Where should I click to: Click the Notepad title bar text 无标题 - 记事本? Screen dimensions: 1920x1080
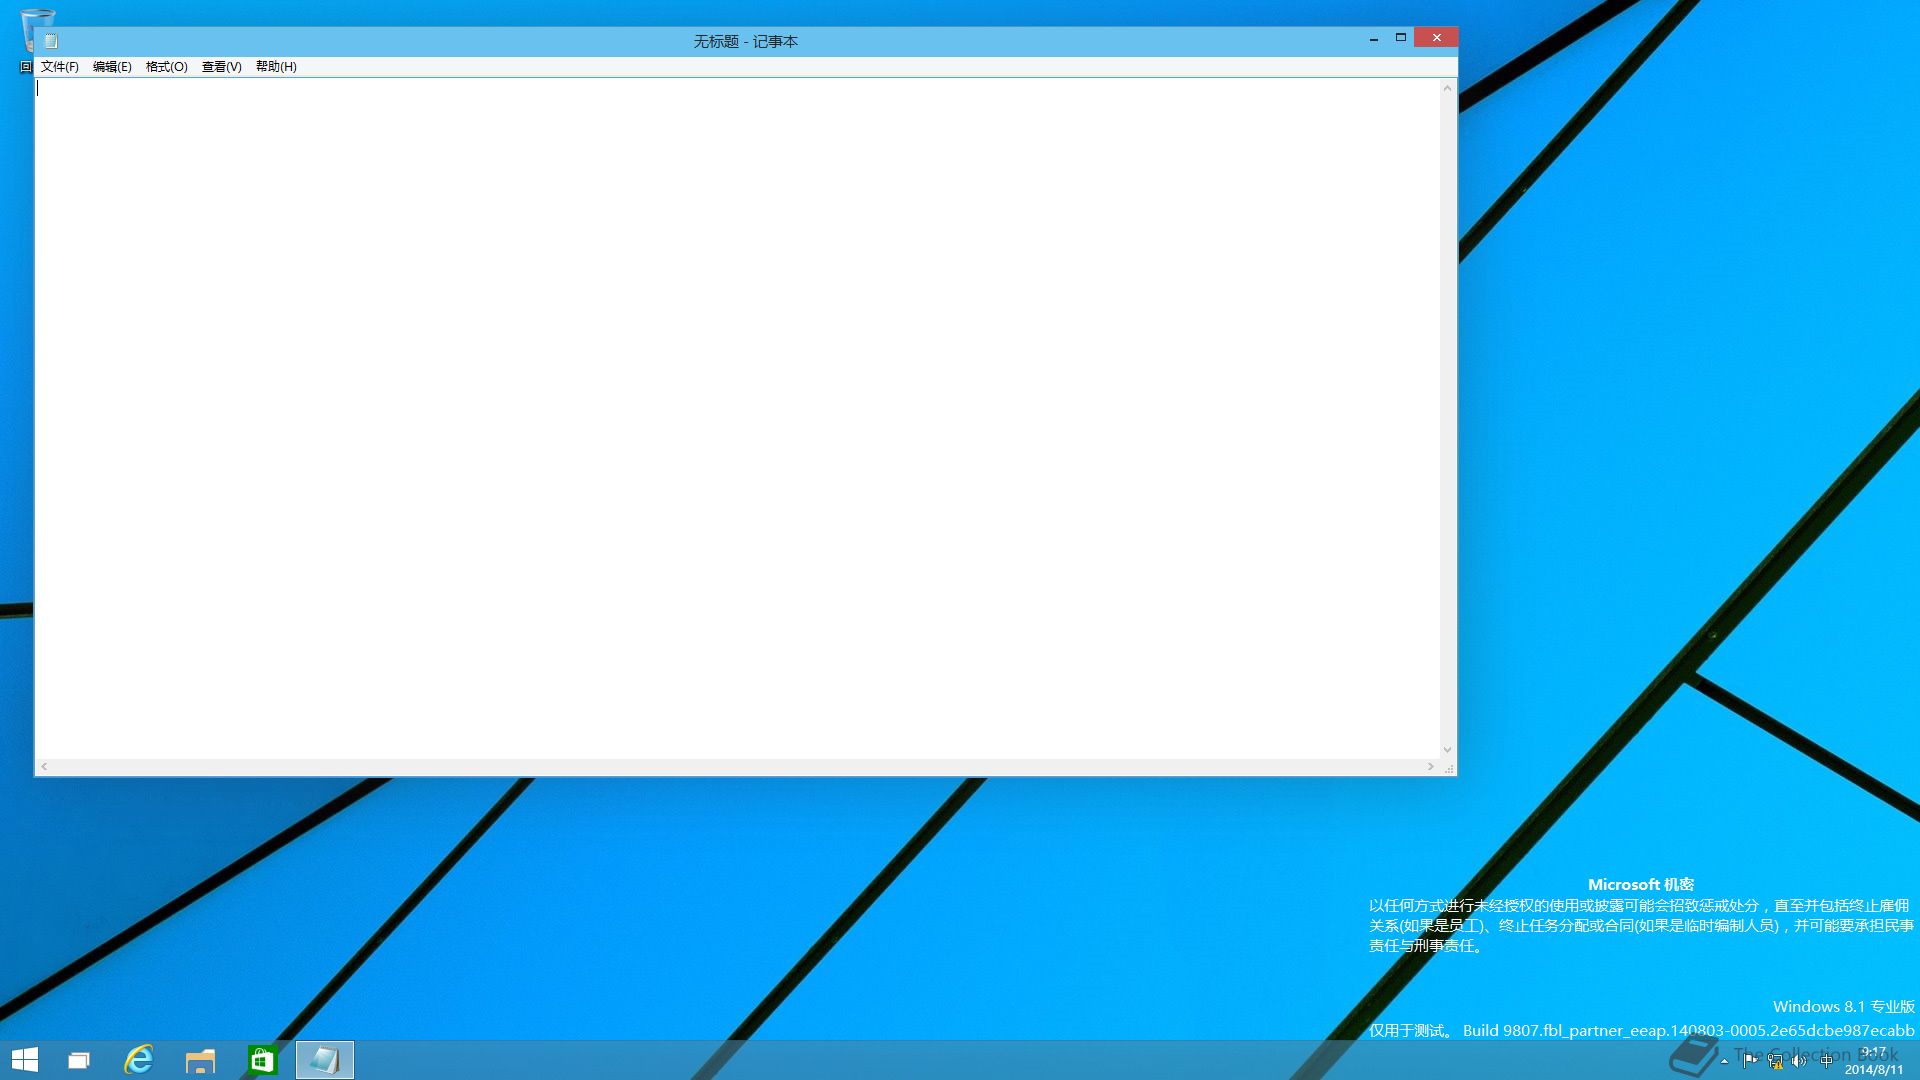coord(746,41)
